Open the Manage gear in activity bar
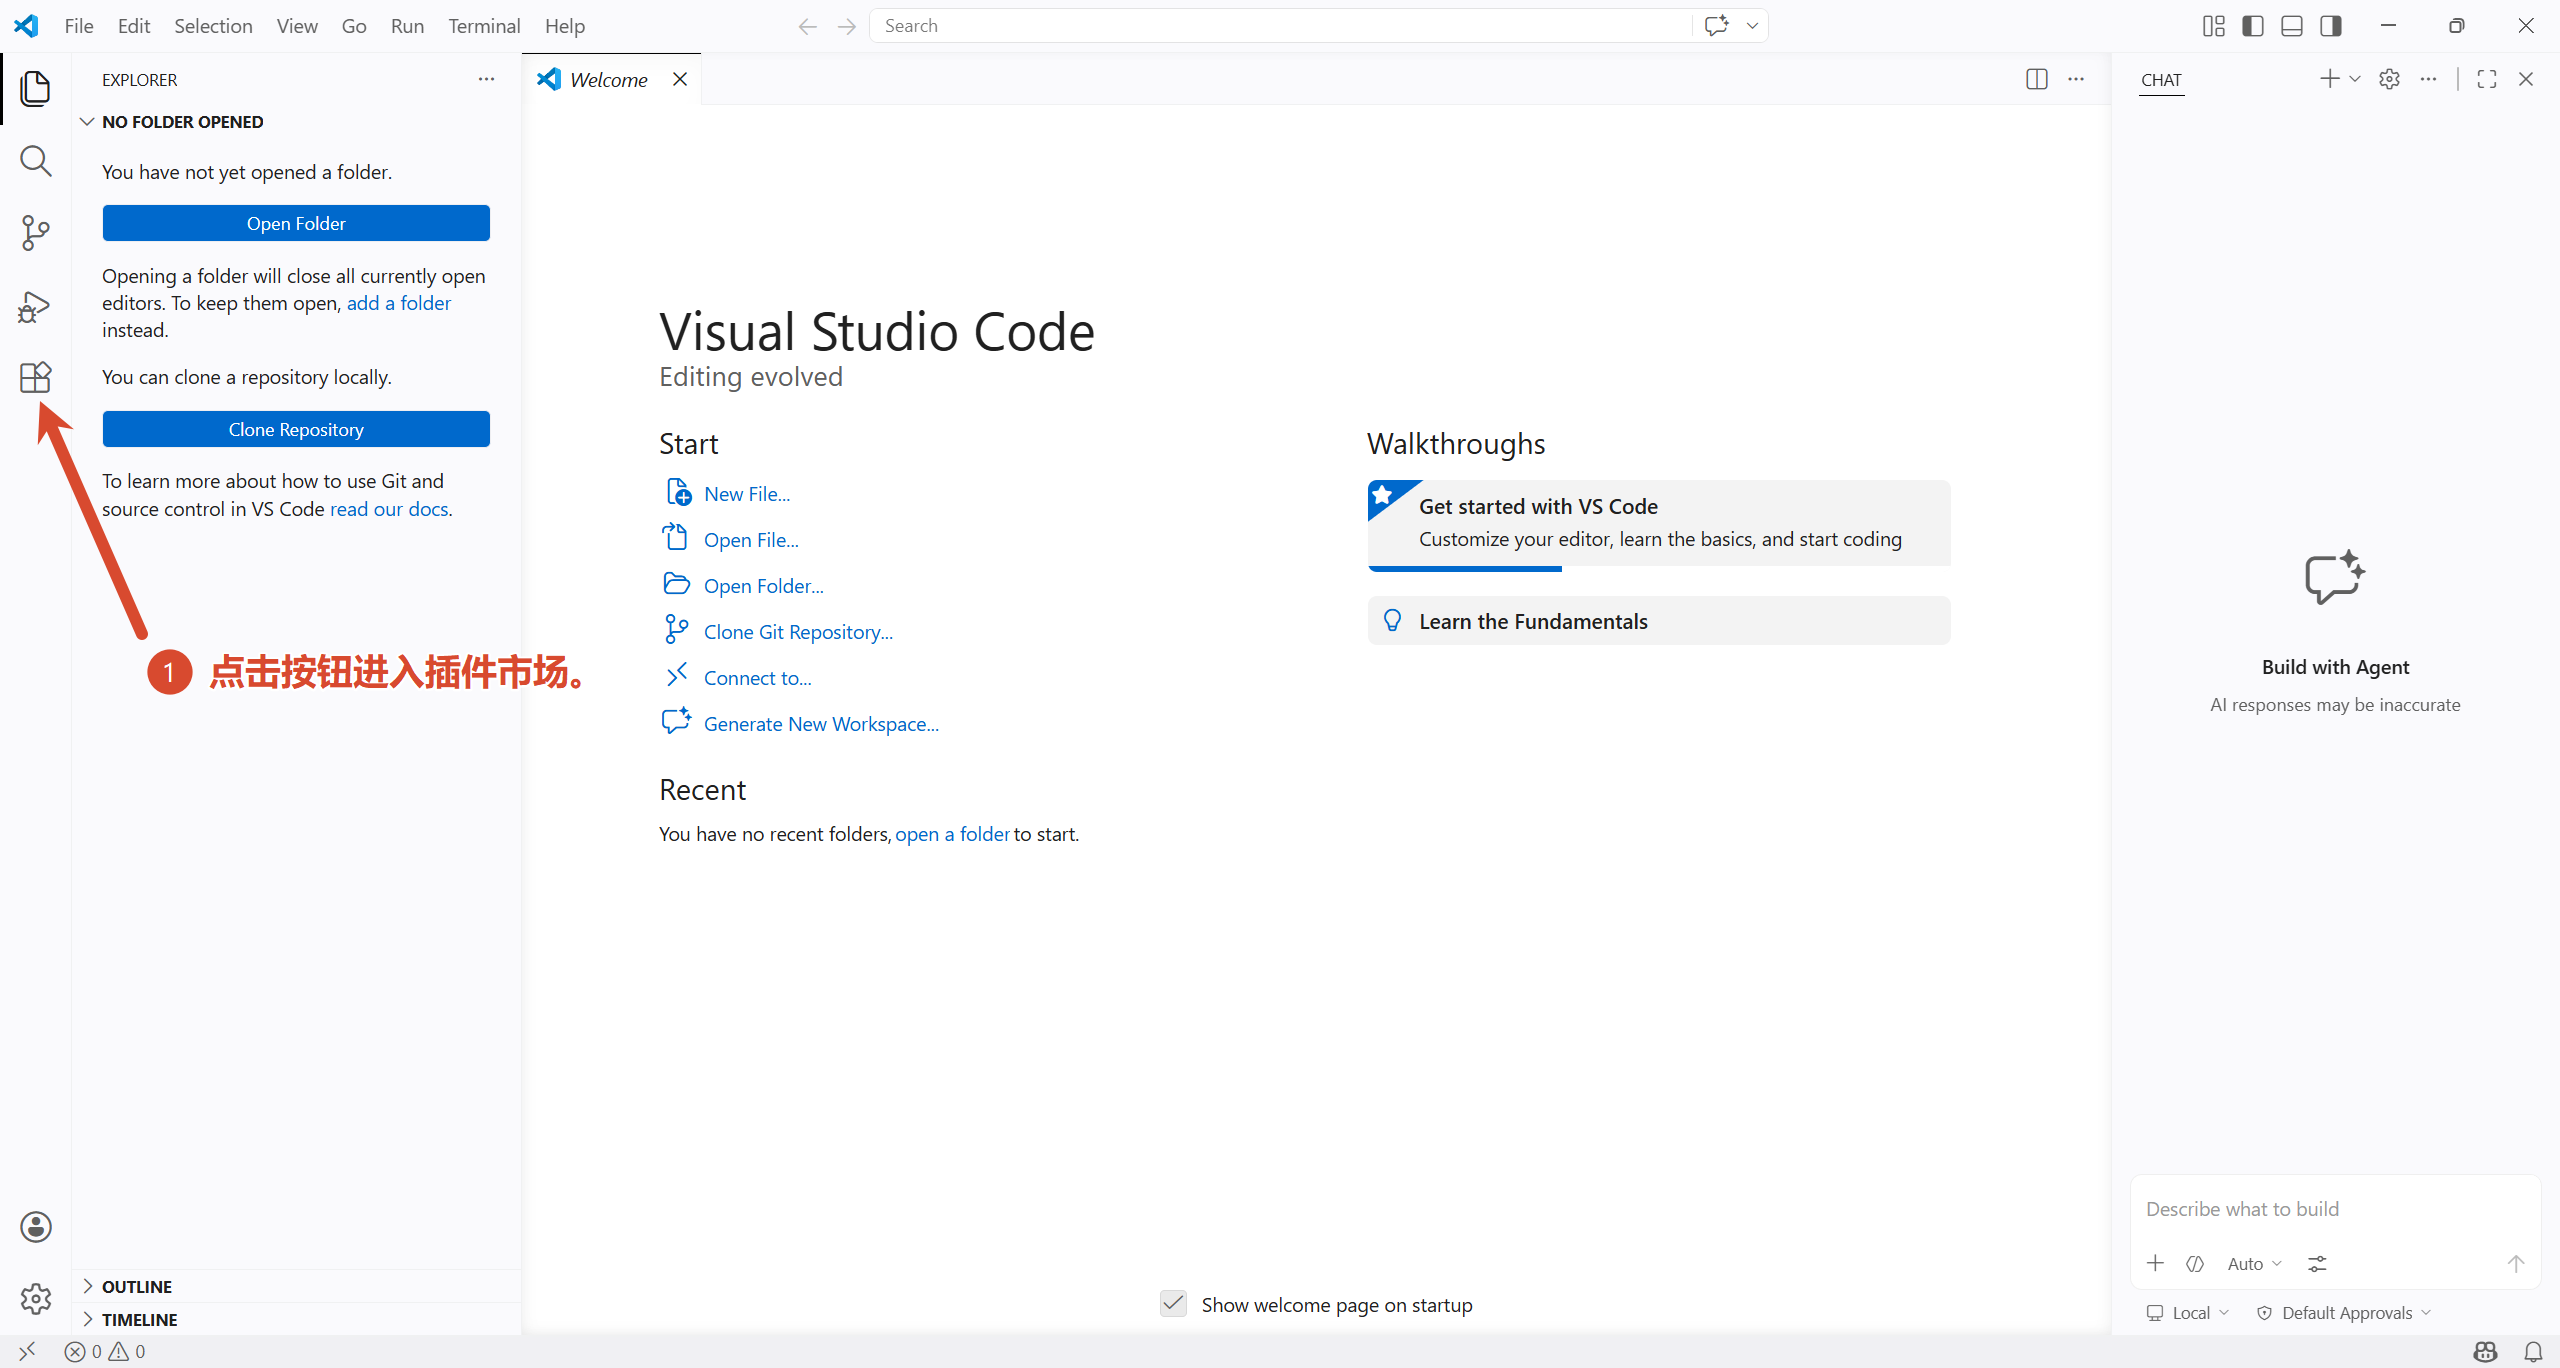Viewport: 2560px width, 1368px height. click(x=35, y=1298)
